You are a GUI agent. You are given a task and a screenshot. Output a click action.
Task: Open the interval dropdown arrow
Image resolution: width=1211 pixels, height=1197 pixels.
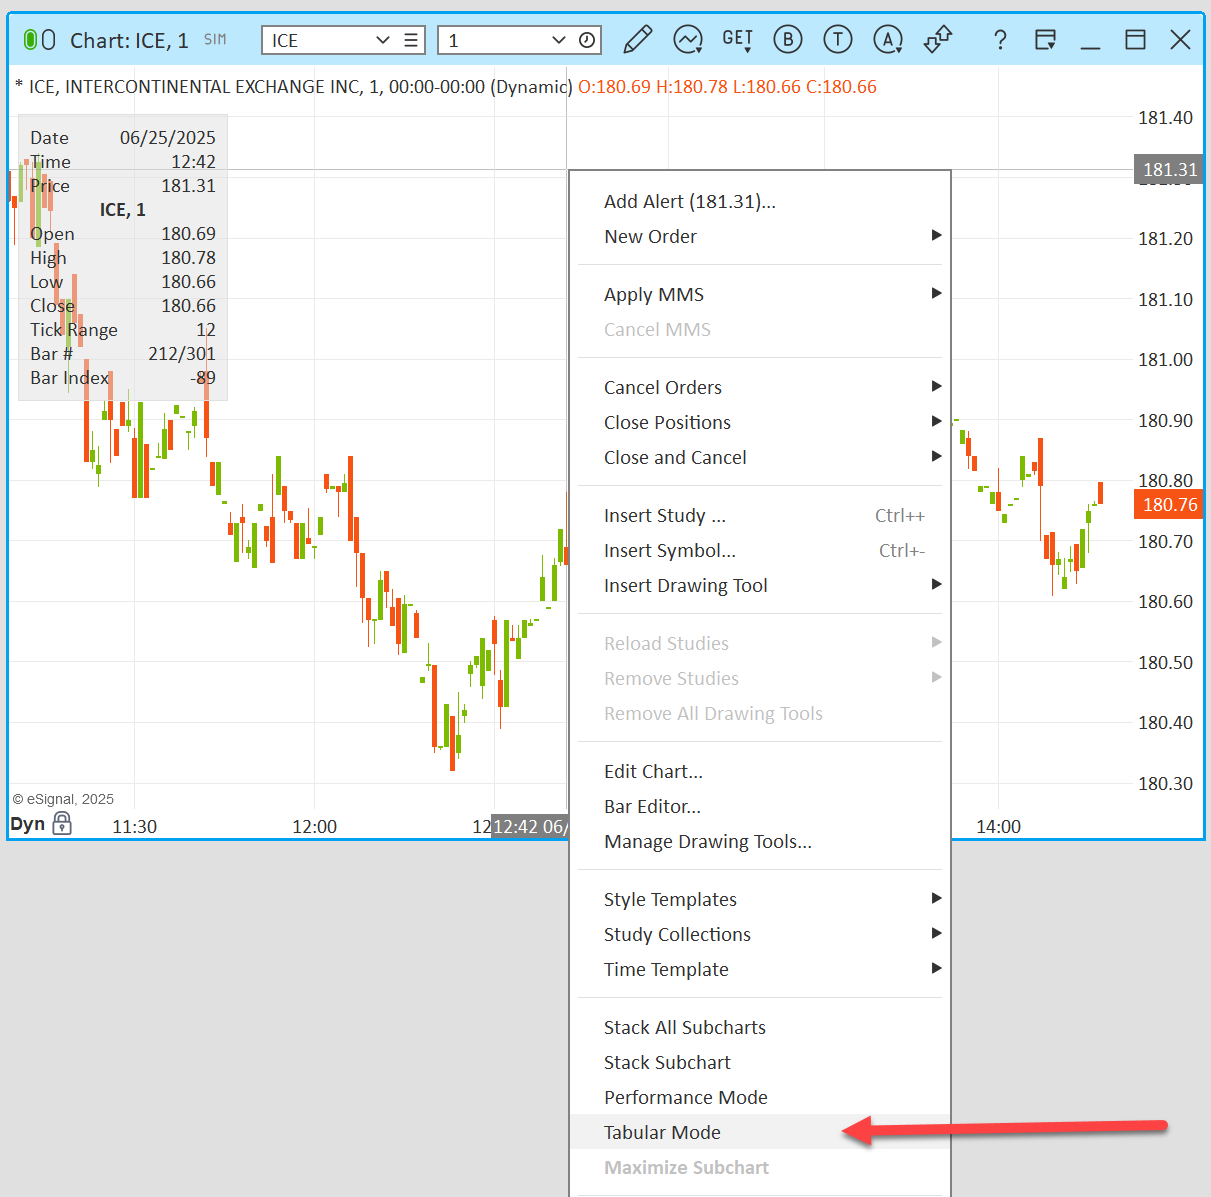pos(558,40)
